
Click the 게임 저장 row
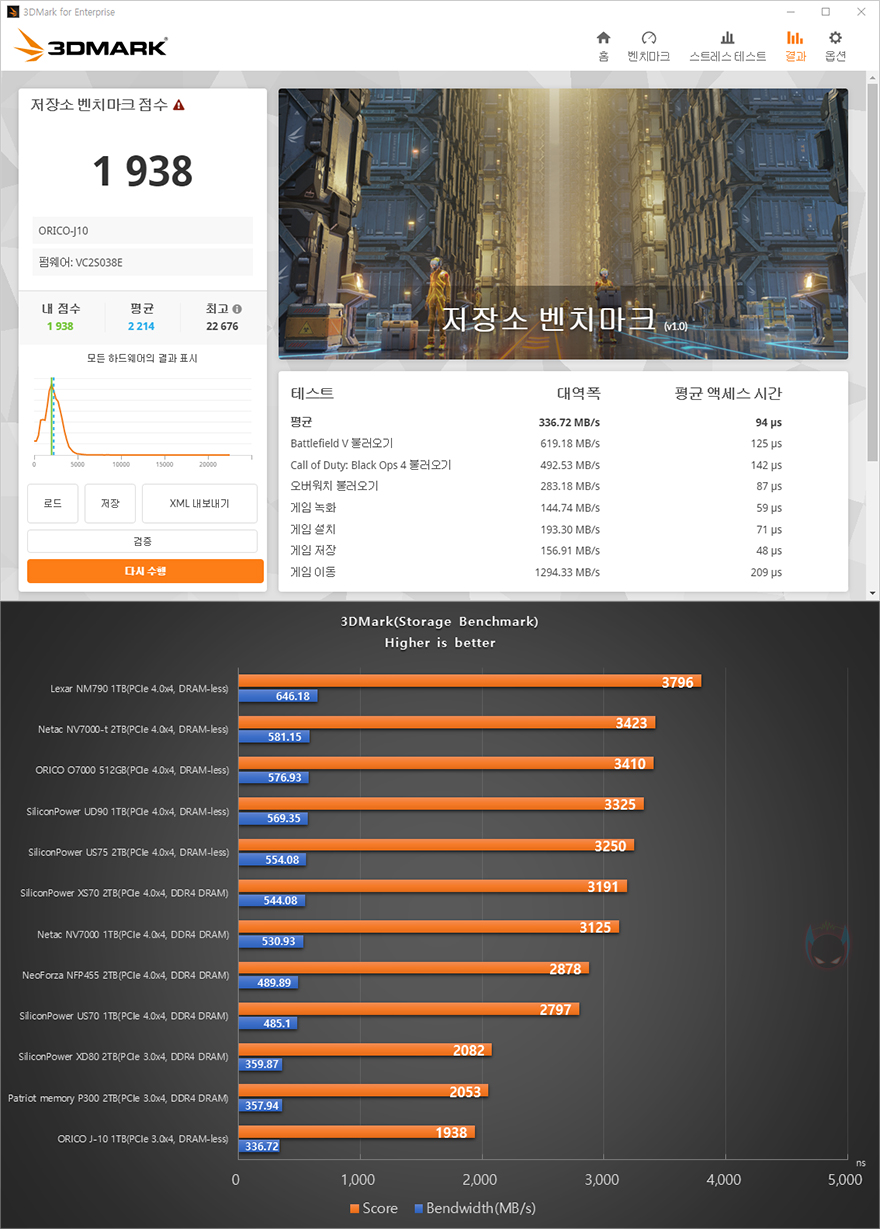point(537,551)
